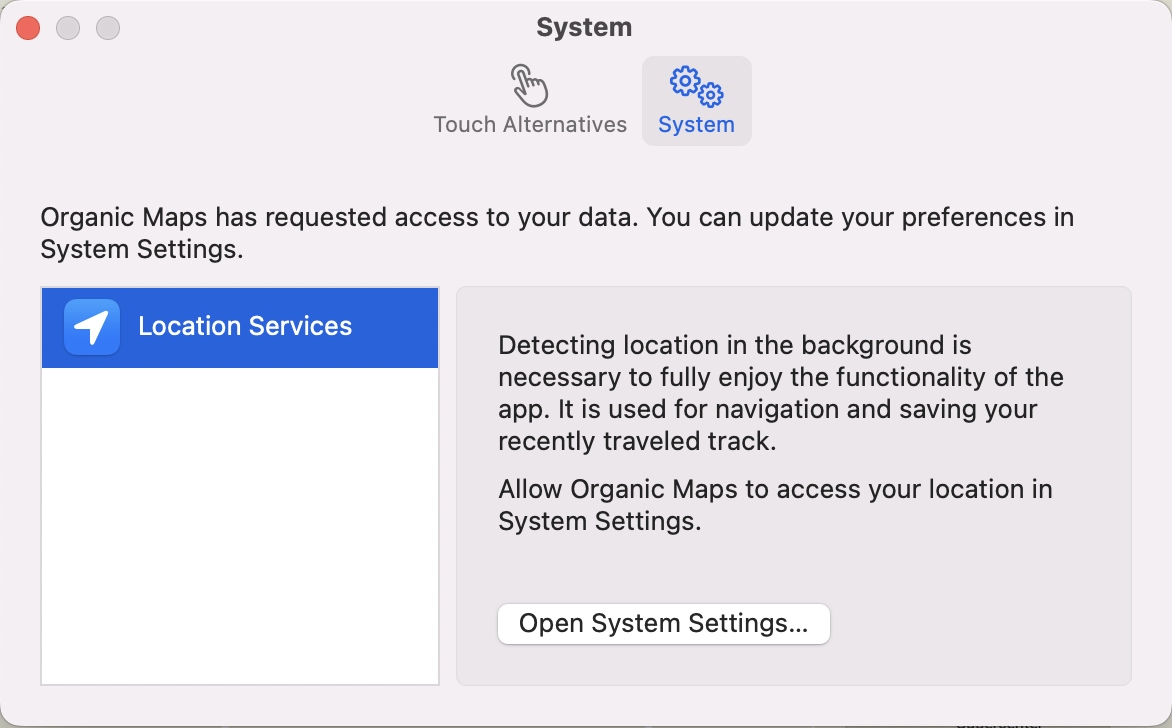
Task: Click the "Allow Organic Maps to access" text
Action: (x=775, y=490)
